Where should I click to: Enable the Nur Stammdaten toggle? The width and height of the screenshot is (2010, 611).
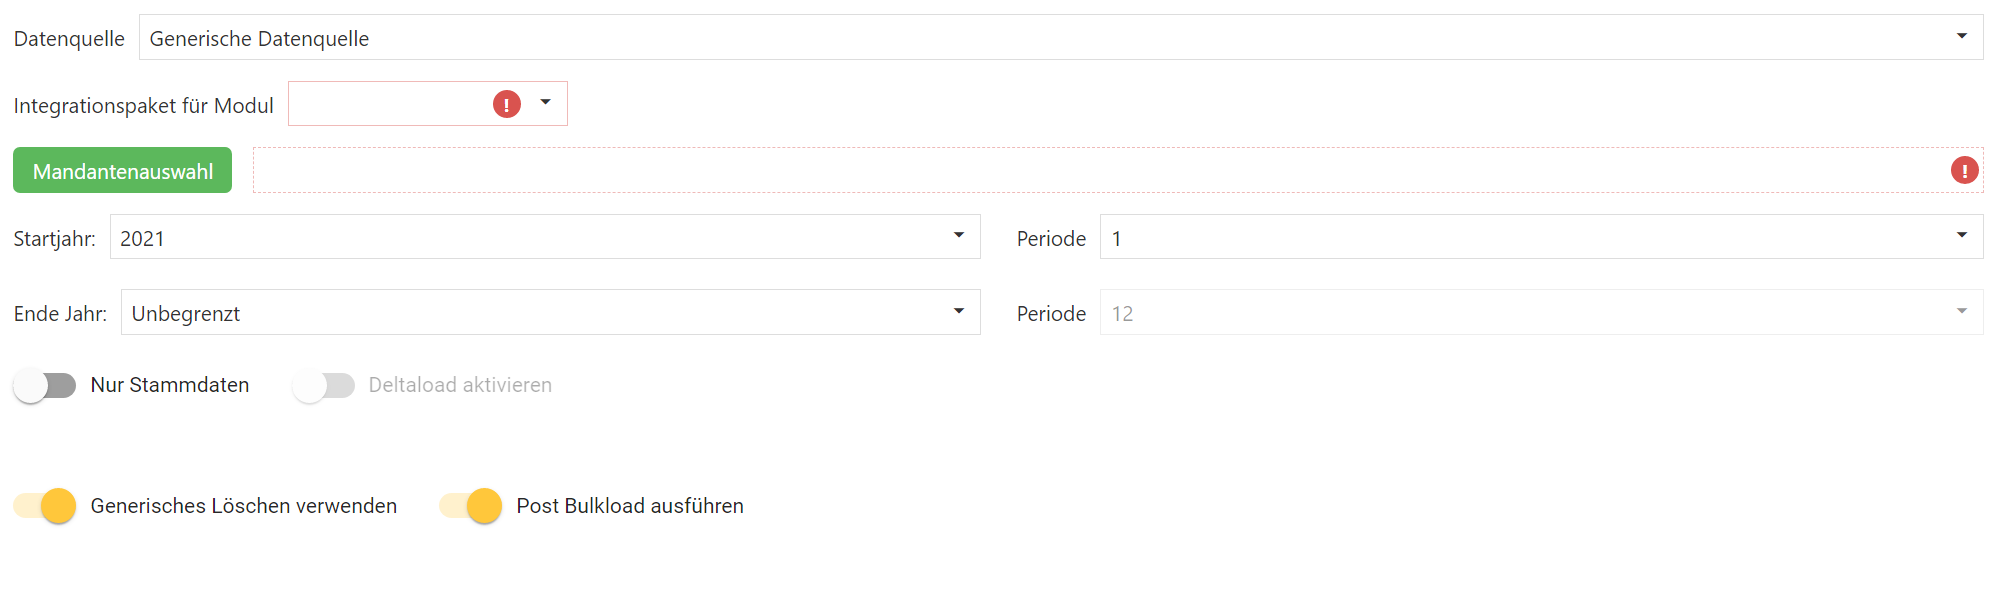(45, 386)
